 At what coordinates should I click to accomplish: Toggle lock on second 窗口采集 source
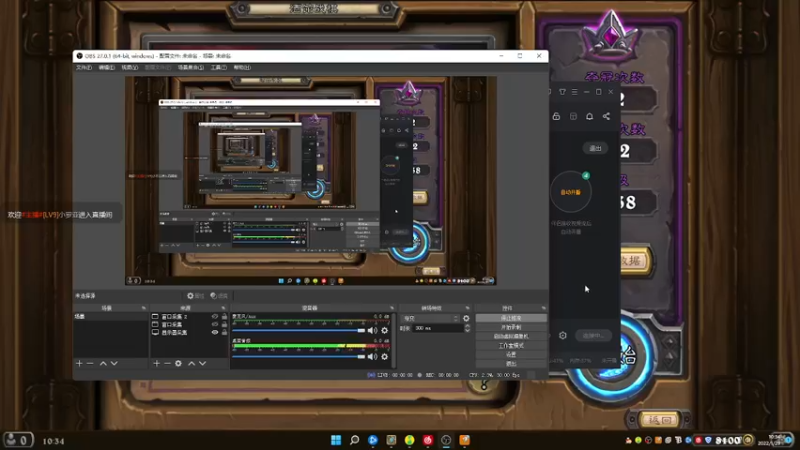point(224,324)
